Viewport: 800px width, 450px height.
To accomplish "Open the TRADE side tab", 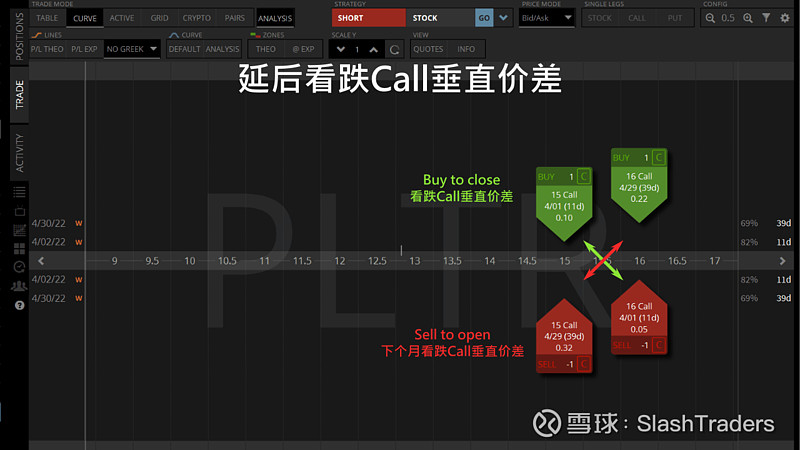I will click(x=19, y=94).
